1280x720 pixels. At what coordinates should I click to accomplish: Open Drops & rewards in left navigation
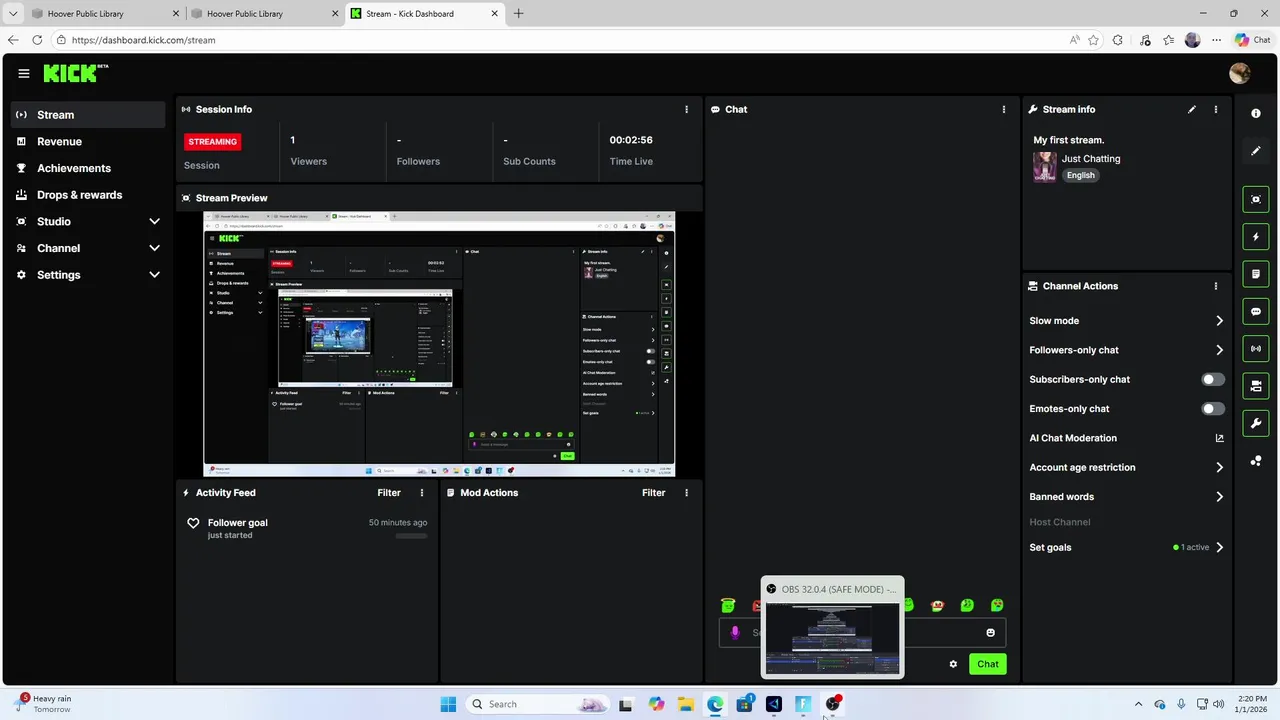point(88,195)
